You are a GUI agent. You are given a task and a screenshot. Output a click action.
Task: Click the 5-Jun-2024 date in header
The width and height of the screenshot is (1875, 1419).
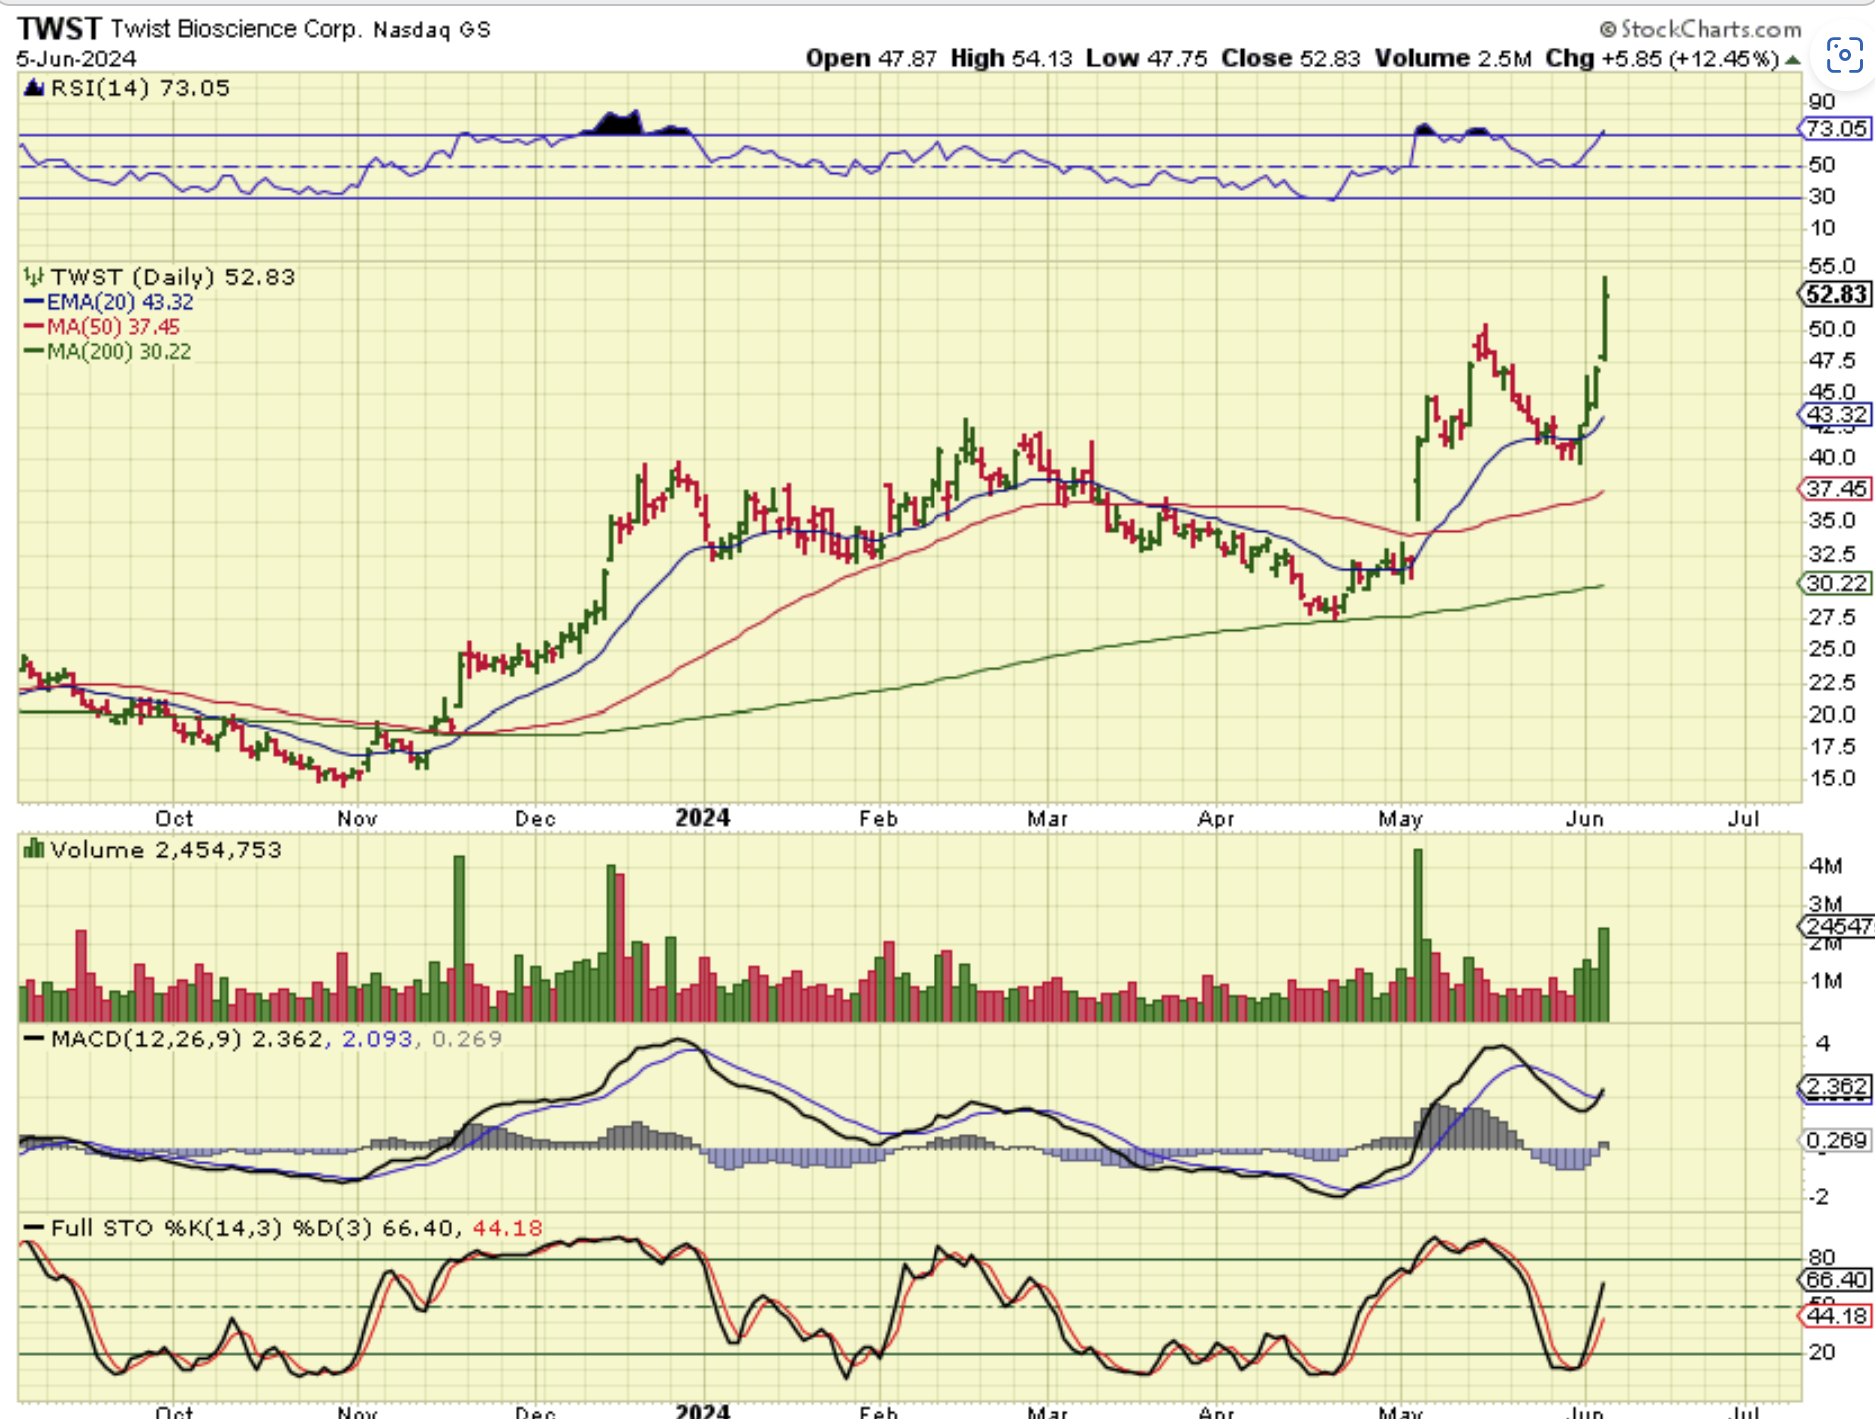pos(76,59)
